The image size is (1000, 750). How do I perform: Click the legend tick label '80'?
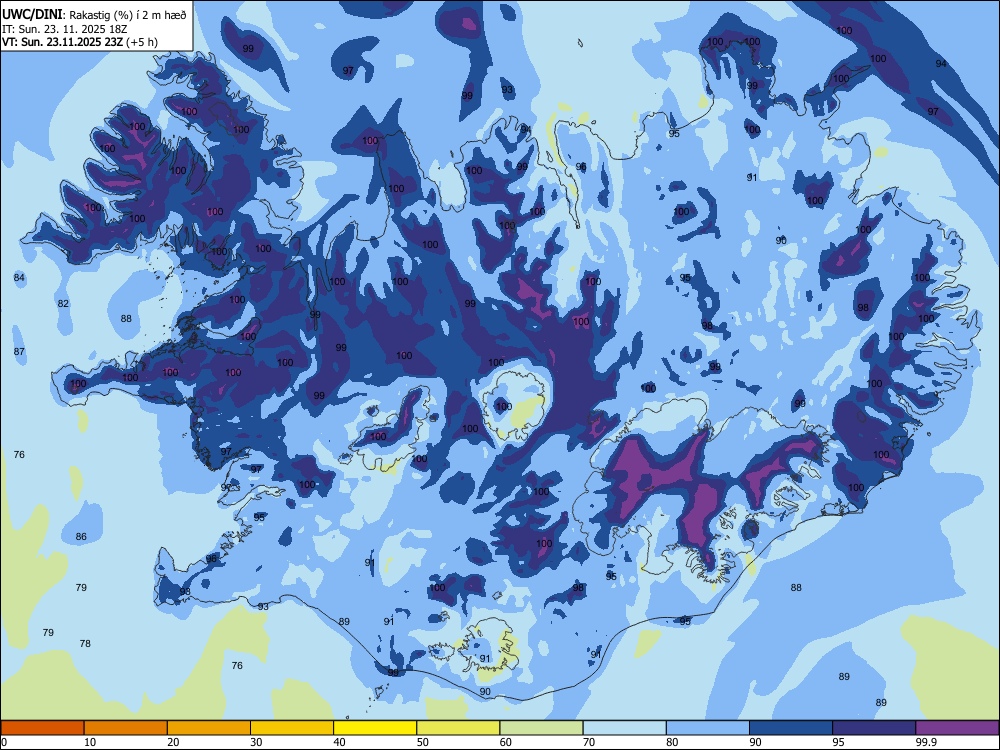click(x=672, y=742)
